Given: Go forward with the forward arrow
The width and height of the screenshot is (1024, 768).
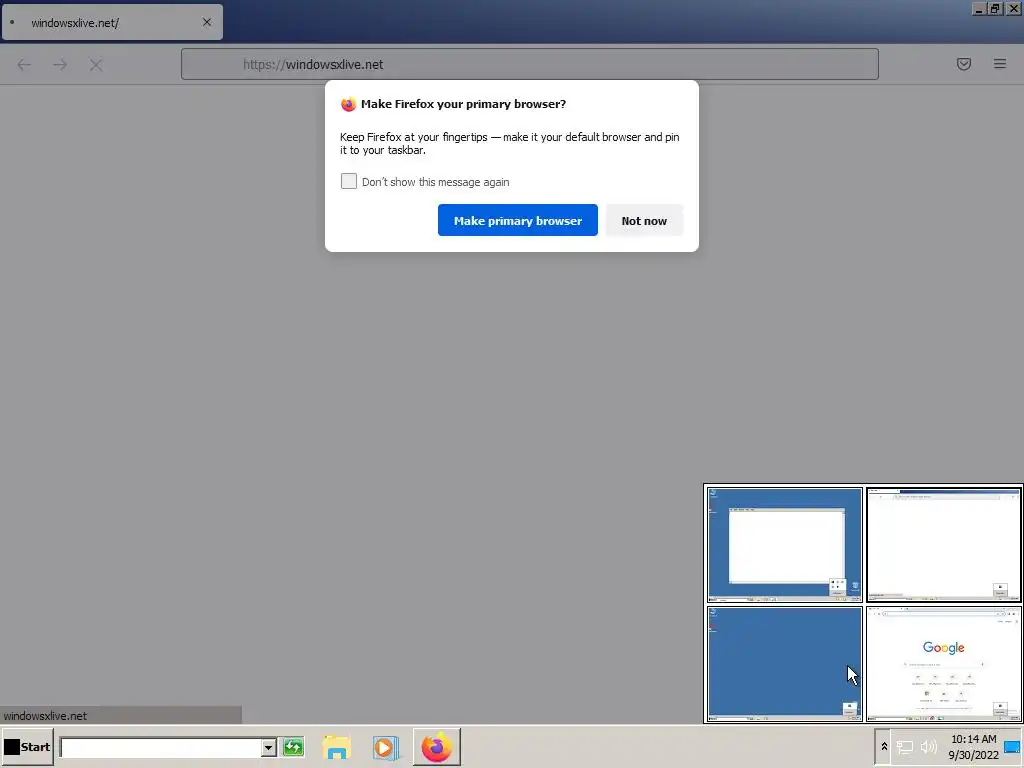Looking at the screenshot, I should 60,65.
